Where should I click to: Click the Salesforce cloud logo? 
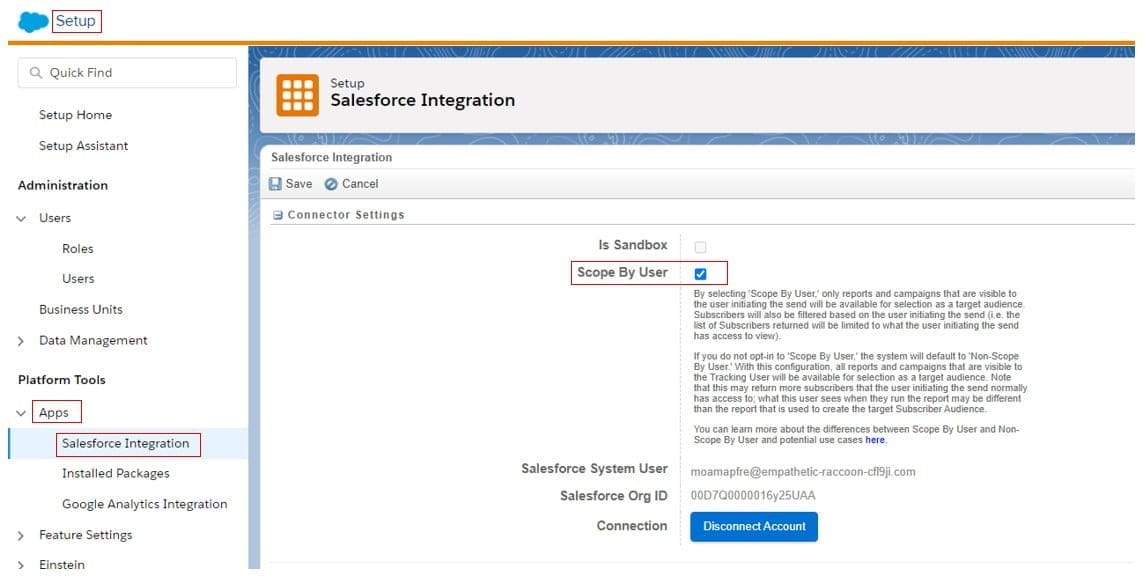click(32, 21)
